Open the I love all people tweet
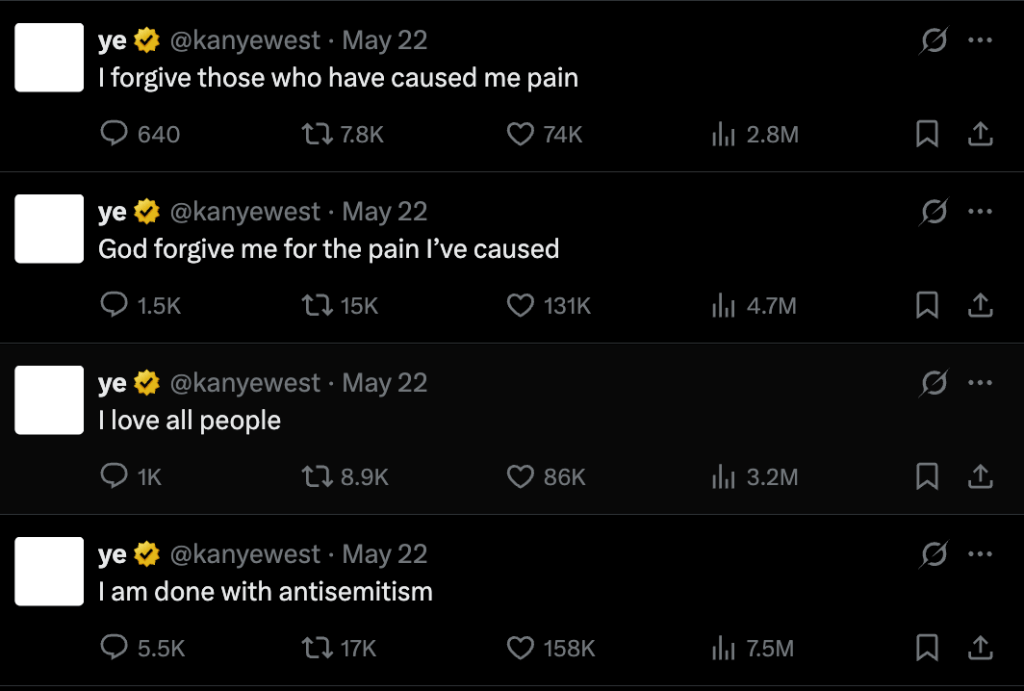The image size is (1024, 691). click(189, 420)
